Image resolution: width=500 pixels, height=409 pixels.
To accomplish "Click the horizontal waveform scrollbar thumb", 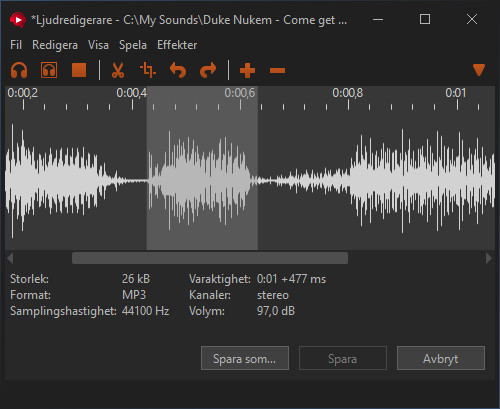I will pyautogui.click(x=210, y=258).
